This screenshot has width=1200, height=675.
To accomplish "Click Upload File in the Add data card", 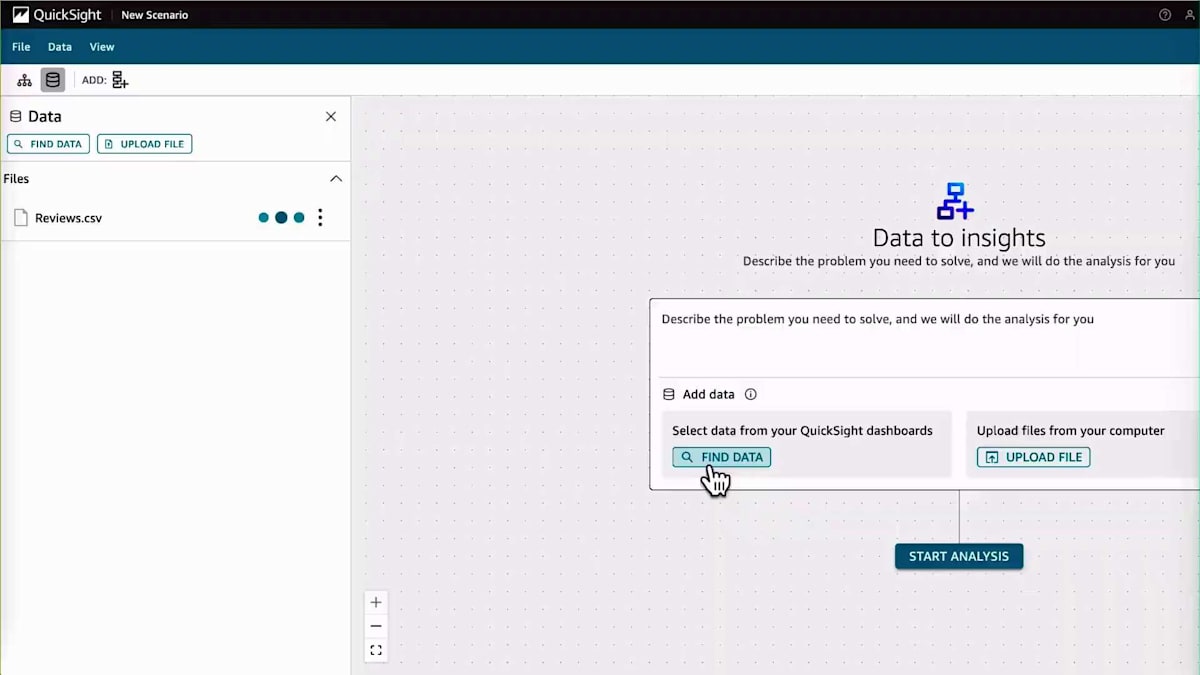I will click(x=1033, y=457).
